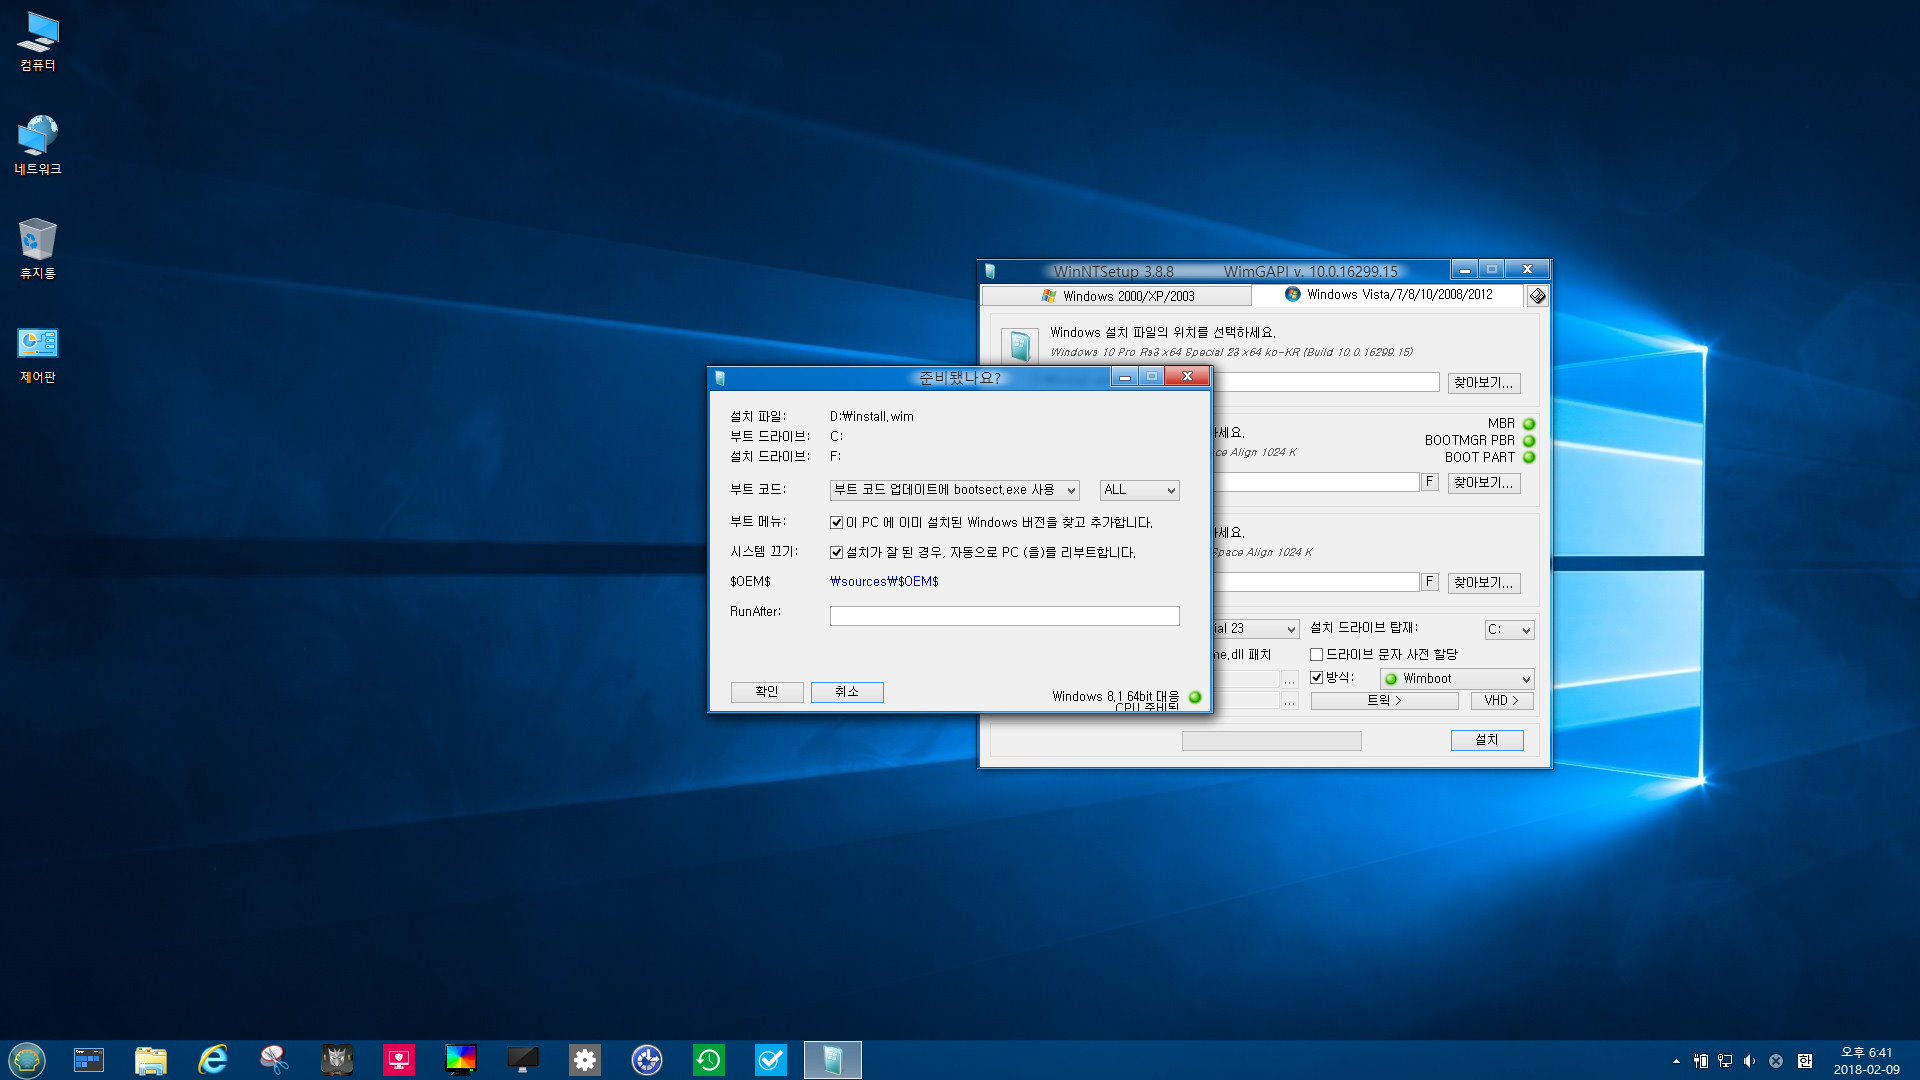Open the 제어판 control panel icon
Image resolution: width=1920 pixels, height=1080 pixels.
point(38,354)
